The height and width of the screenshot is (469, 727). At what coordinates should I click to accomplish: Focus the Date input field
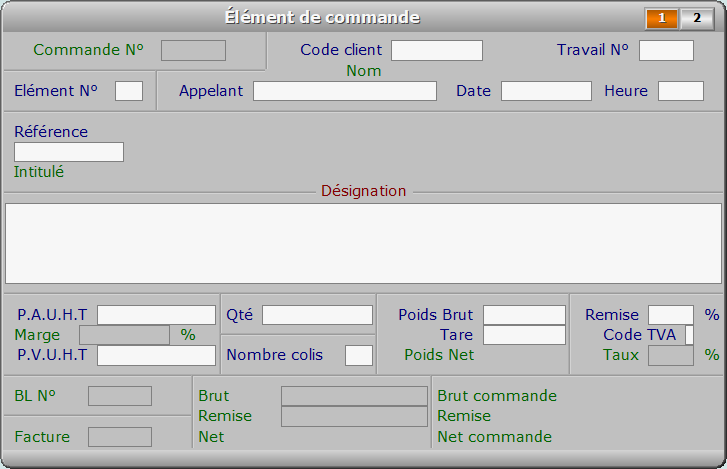click(546, 91)
